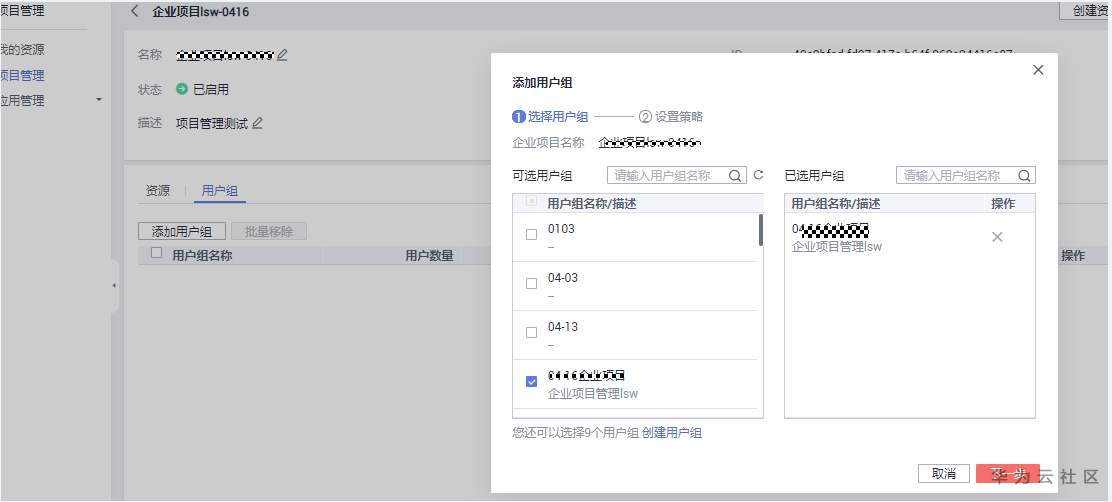Click the 添加用户组 button
Viewport: 1112px width, 502px height.
tap(182, 231)
